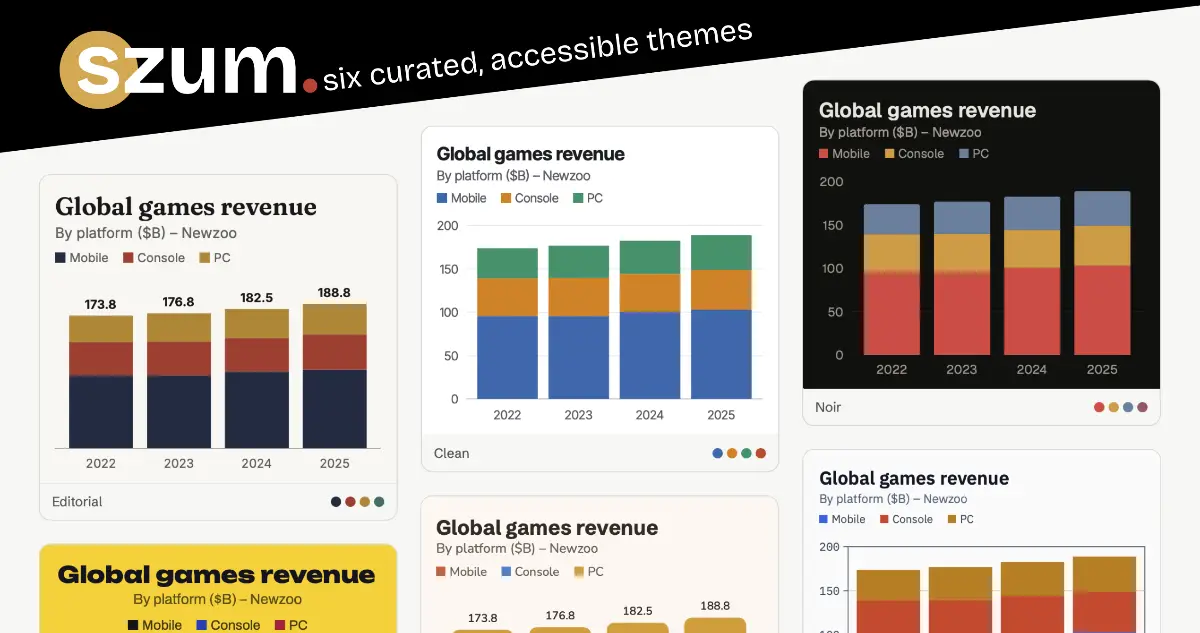Toggle Console legend in Noir chart
The image size is (1200, 633).
tap(914, 154)
